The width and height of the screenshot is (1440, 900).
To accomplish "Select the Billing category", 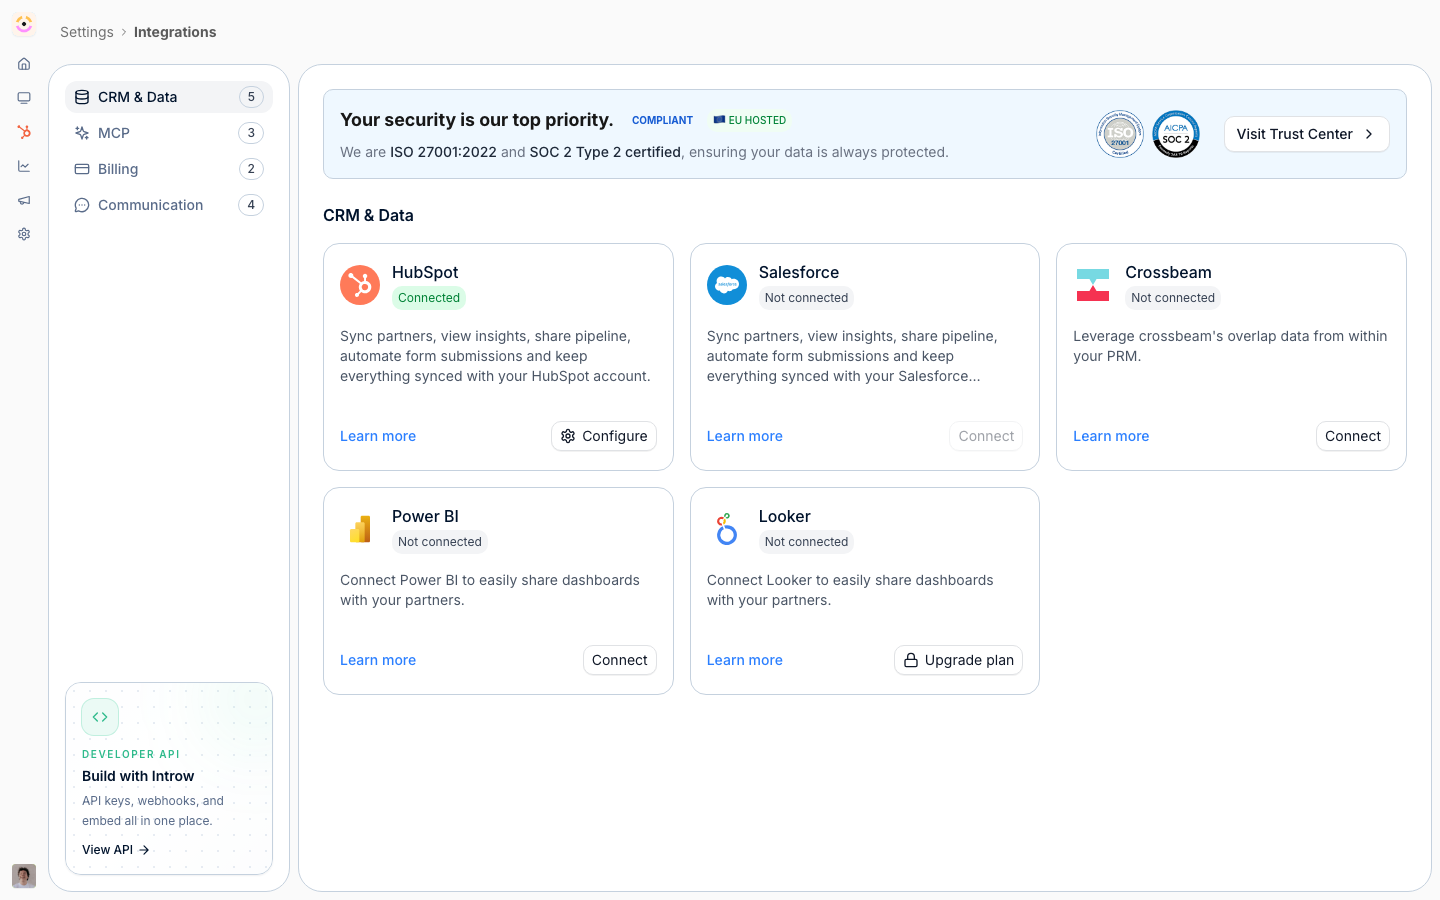I will tap(169, 169).
